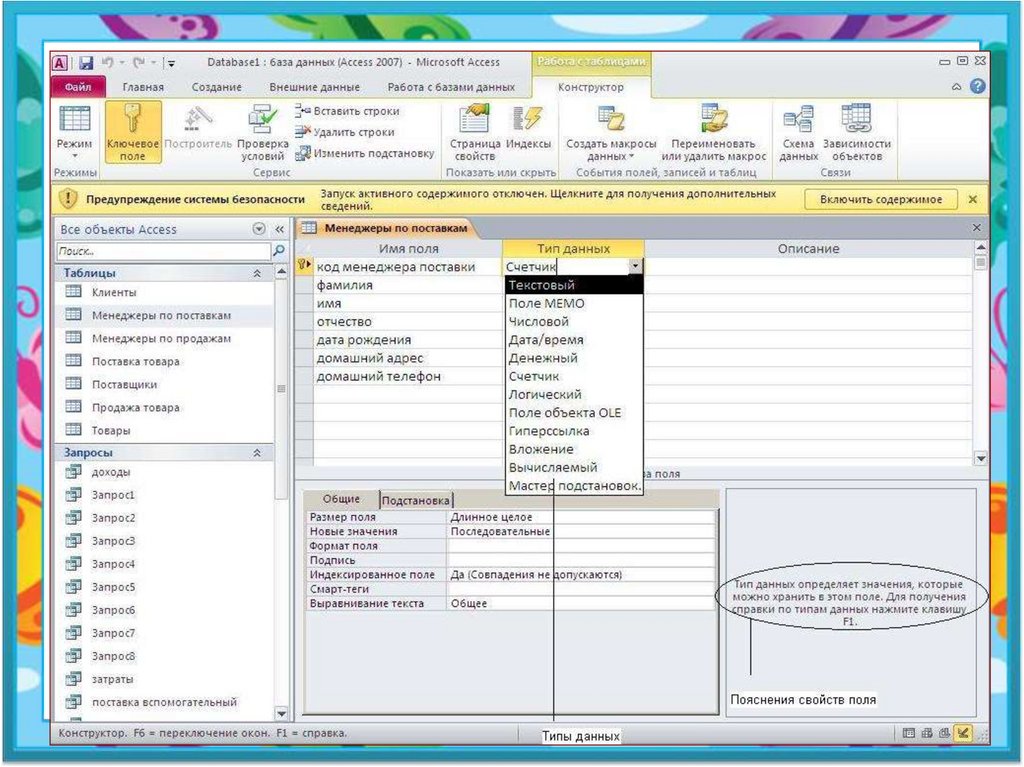Close the Менеджеры по поставкам table window
The image size is (1024, 767).
[976, 227]
